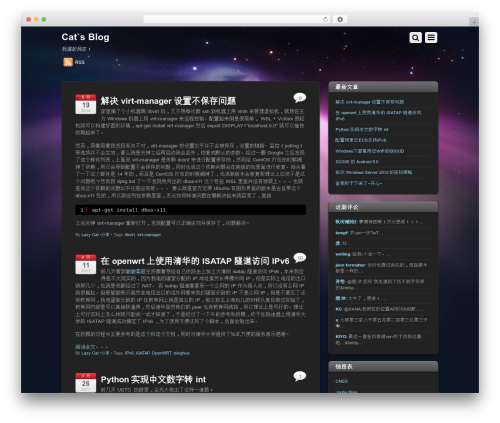Open sidebar link about Android 5.0
Viewport: 500px width, 423px height.
point(357,162)
